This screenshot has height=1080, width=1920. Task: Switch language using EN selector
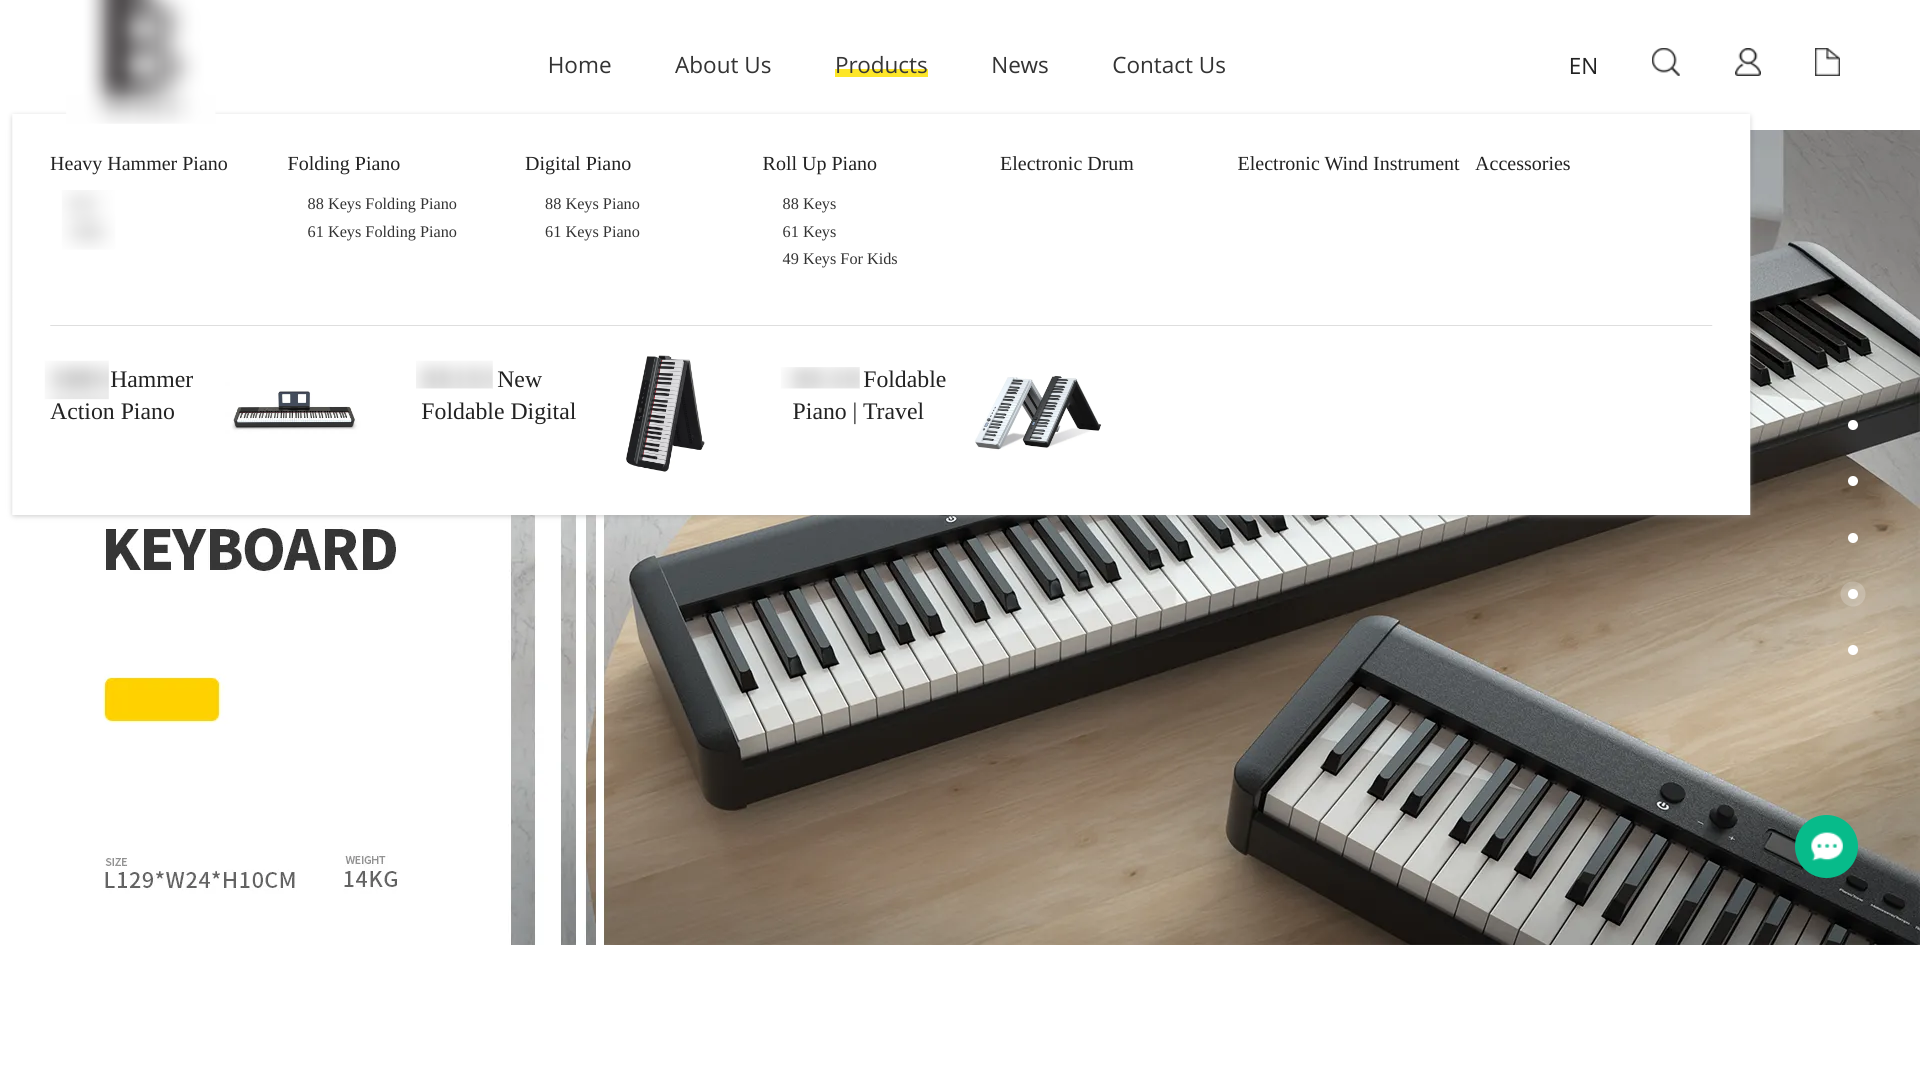[x=1583, y=66]
